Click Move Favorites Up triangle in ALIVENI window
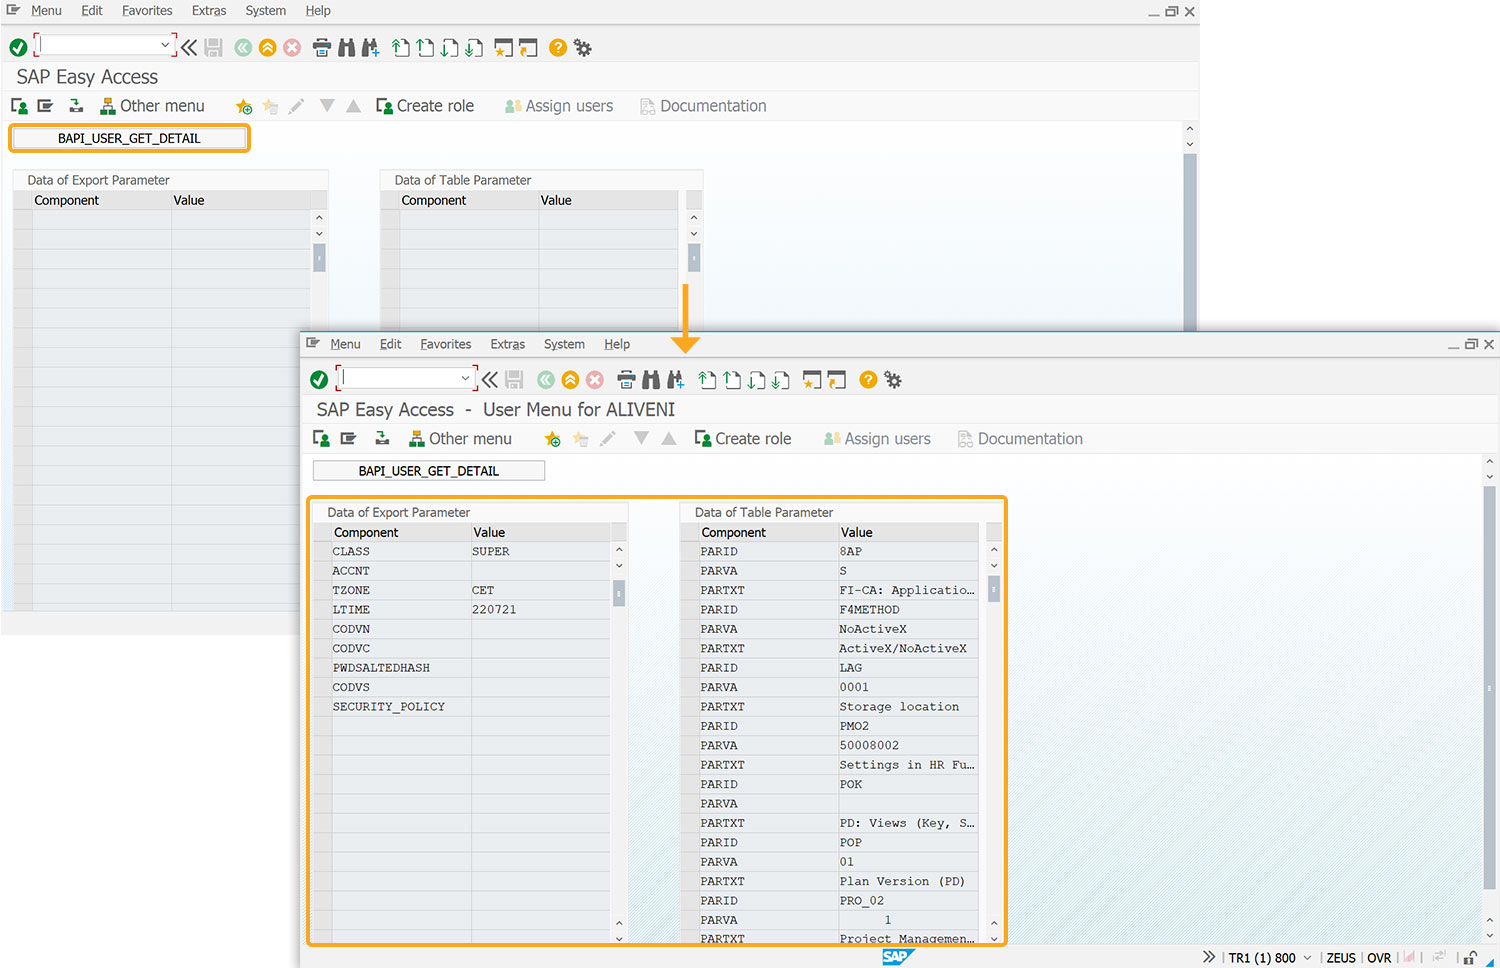This screenshot has width=1500, height=968. pyautogui.click(x=669, y=439)
